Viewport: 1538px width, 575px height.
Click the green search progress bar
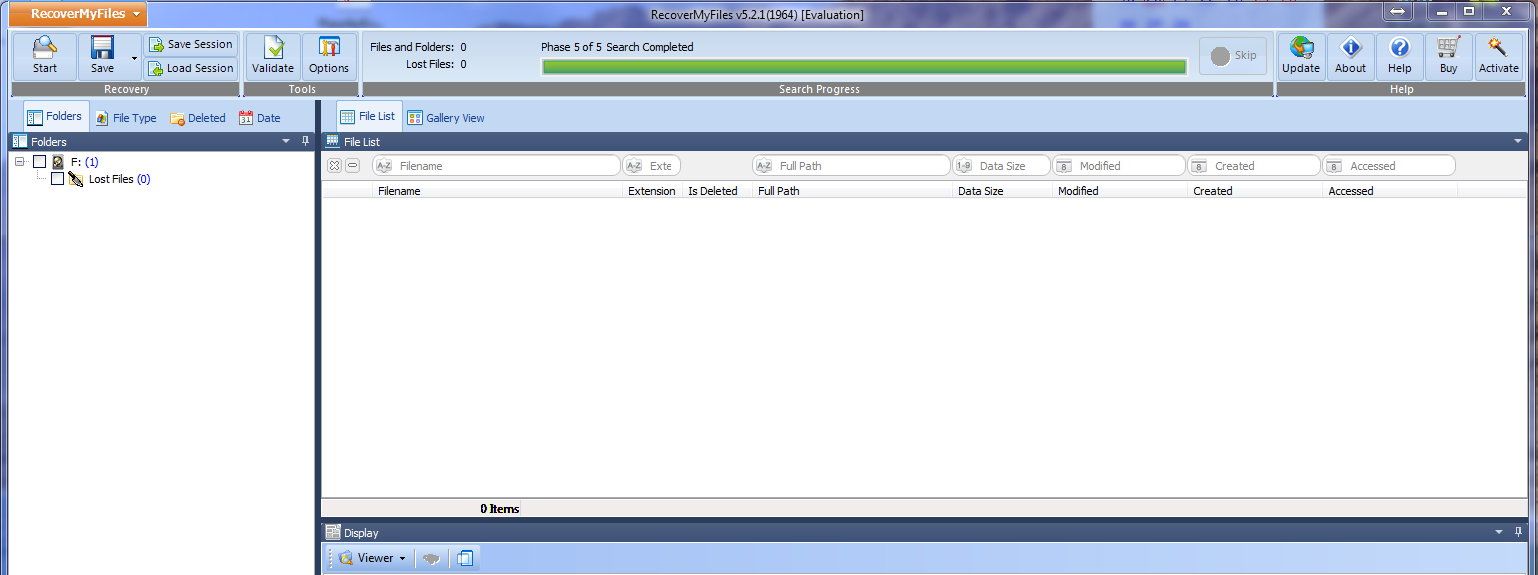[864, 67]
